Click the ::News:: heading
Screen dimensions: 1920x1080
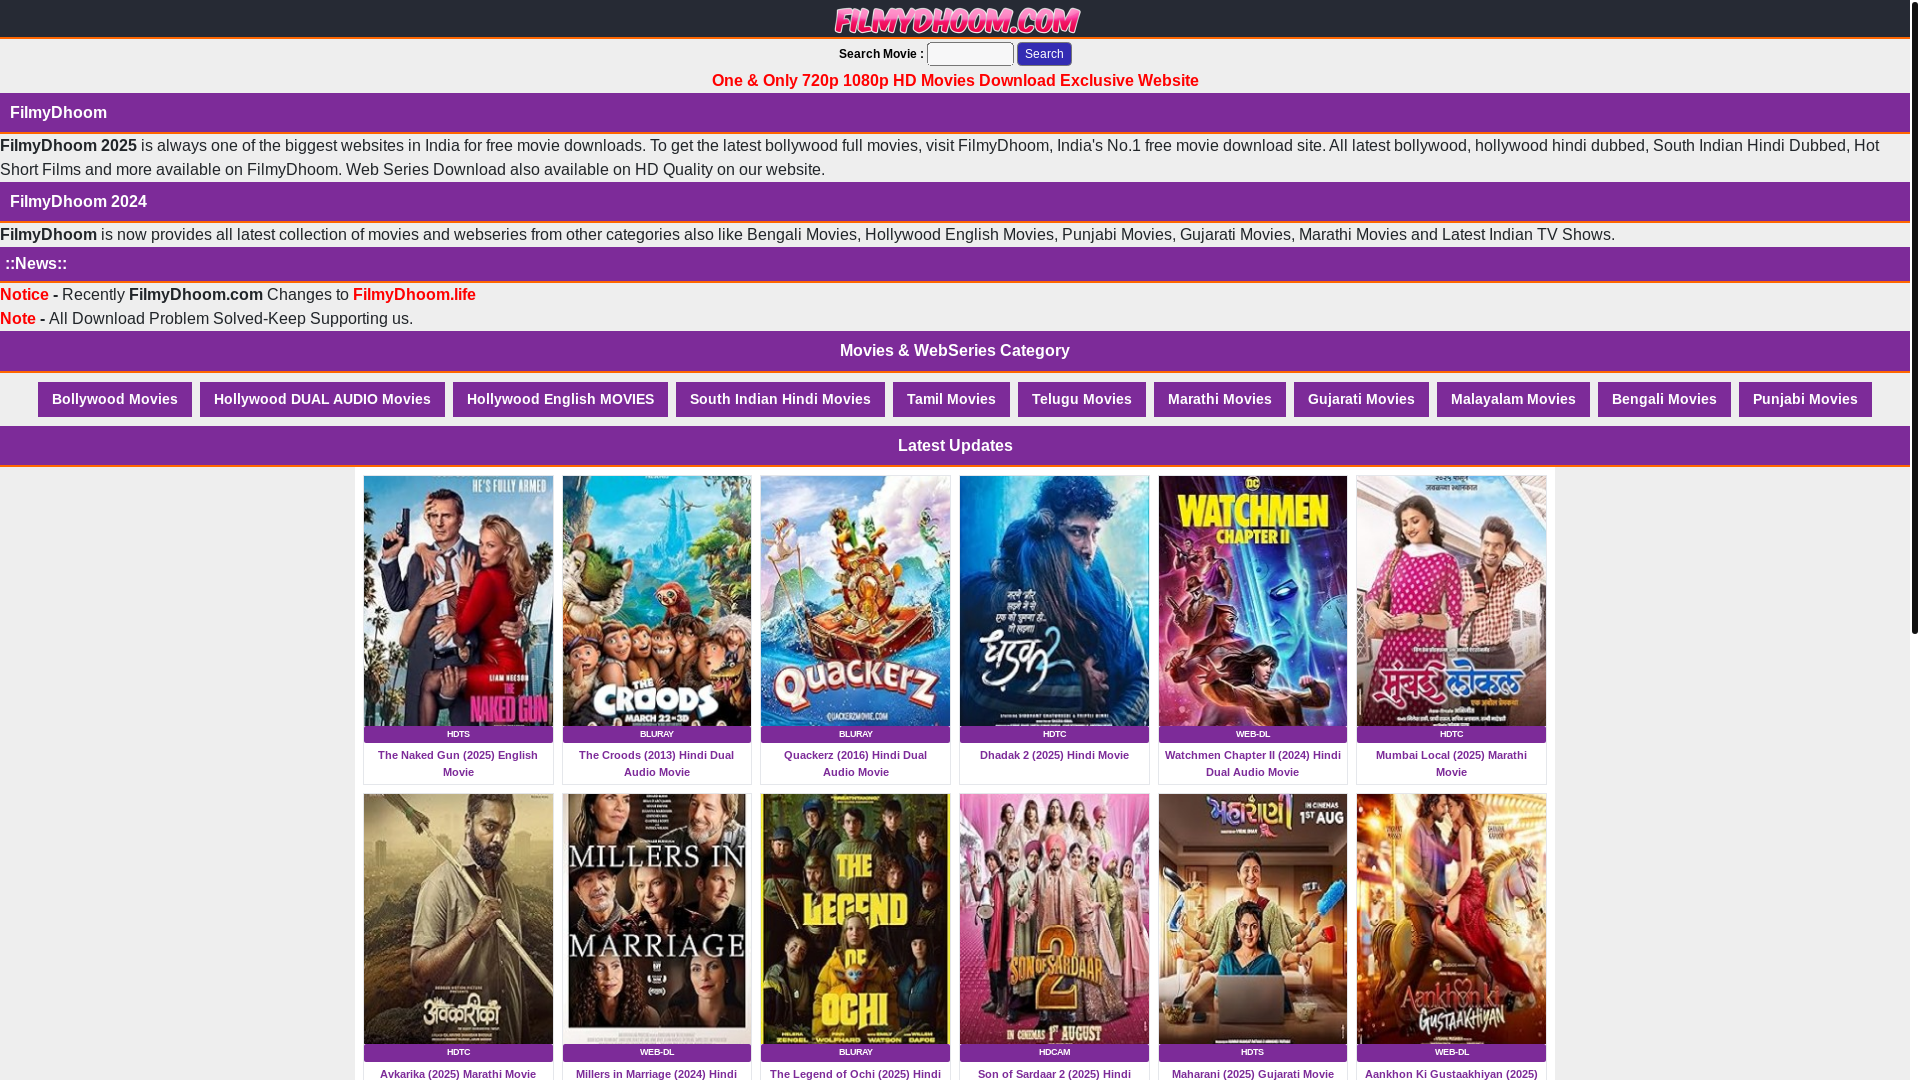point(36,264)
